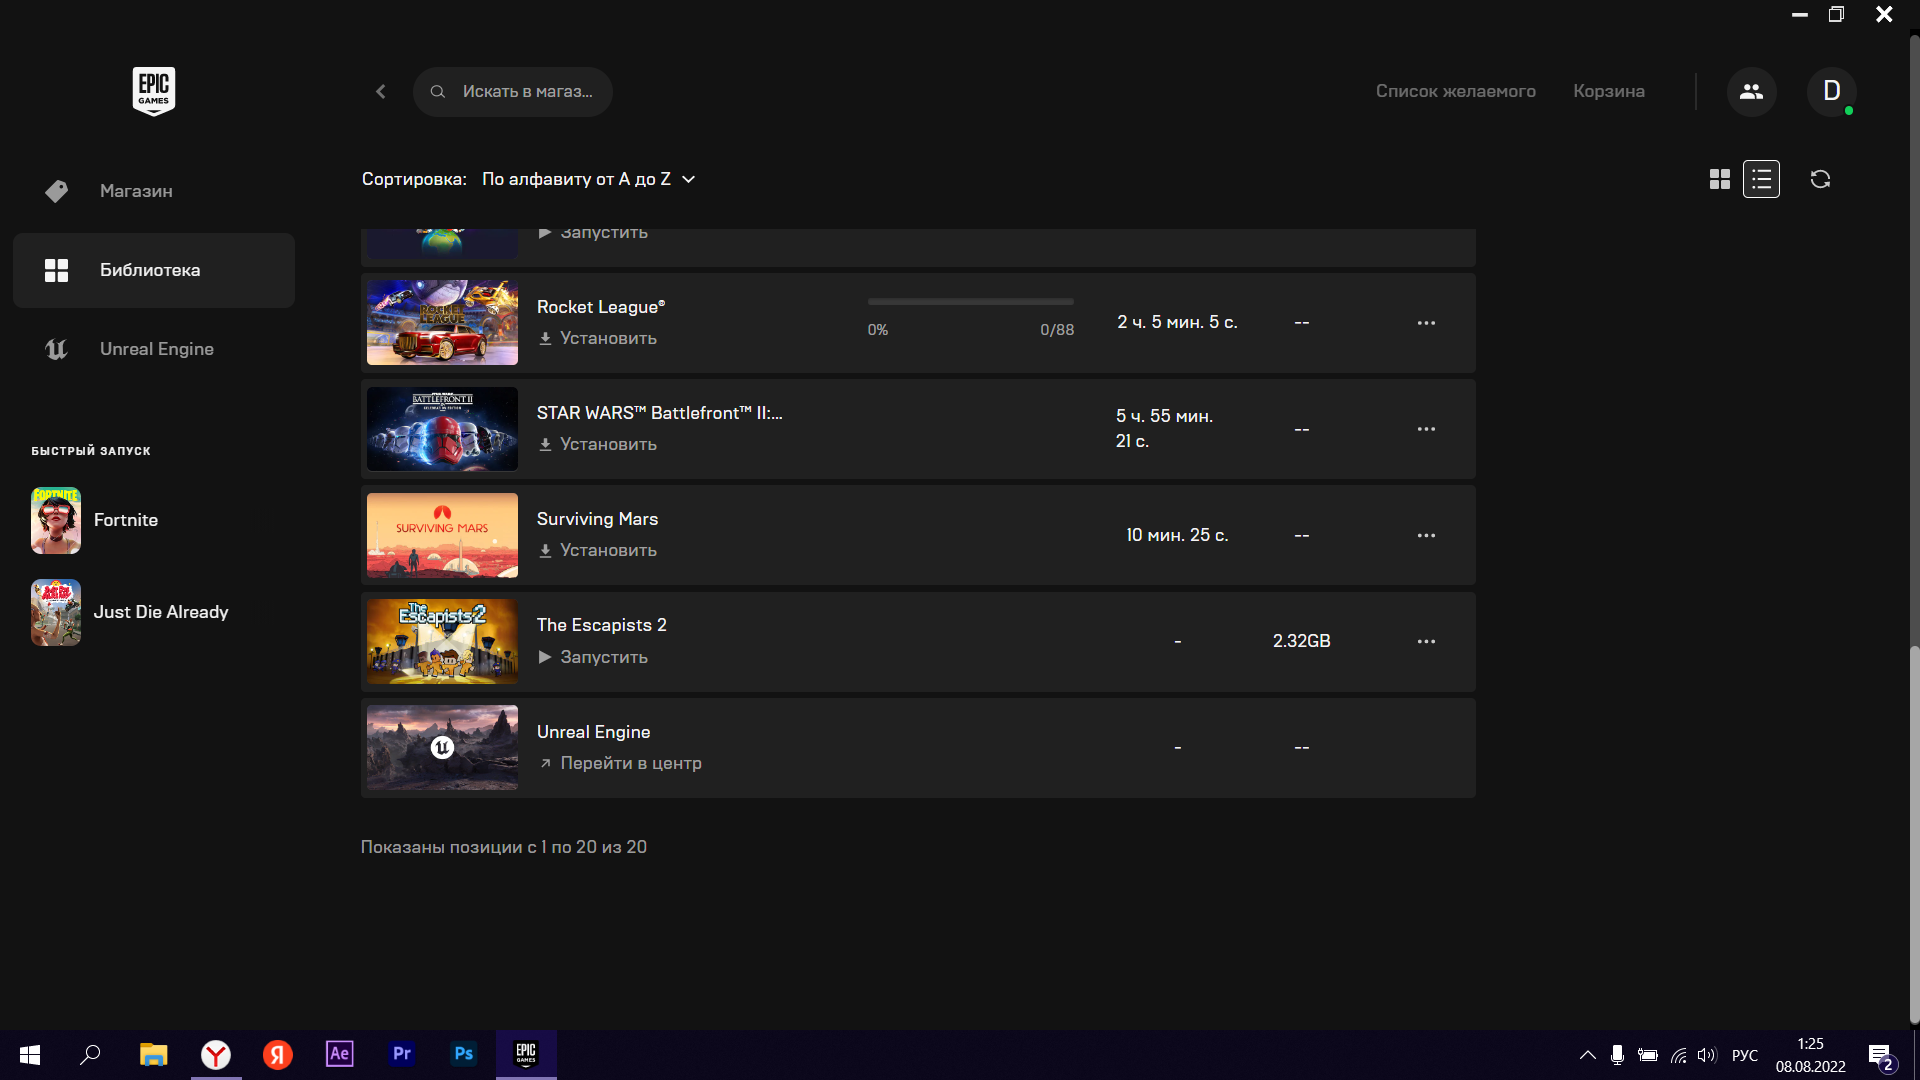
Task: Click the STAR WARS Battlefront II cover
Action: tap(442, 429)
